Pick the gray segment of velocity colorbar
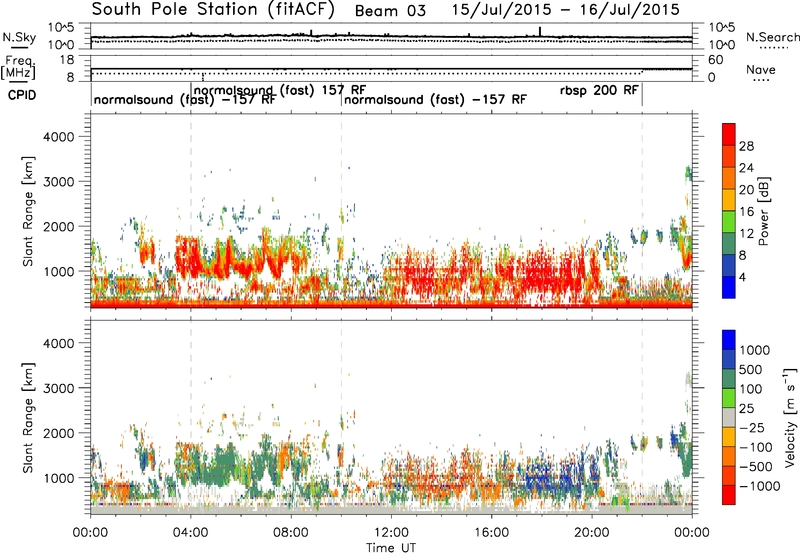 point(729,417)
